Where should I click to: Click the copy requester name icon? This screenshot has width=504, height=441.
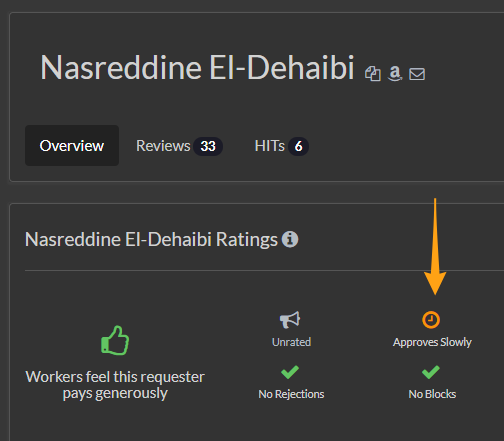373,73
